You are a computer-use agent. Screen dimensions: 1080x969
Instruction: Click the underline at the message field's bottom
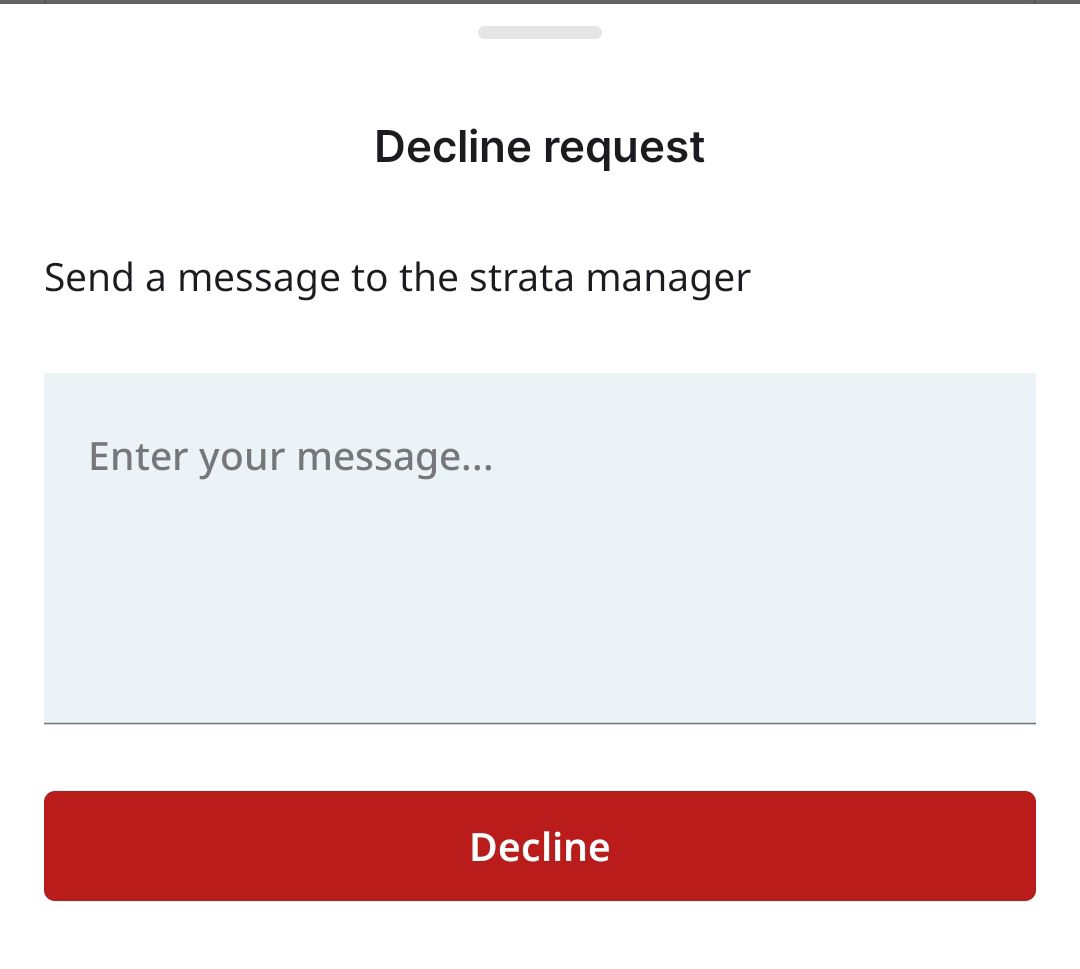click(540, 721)
